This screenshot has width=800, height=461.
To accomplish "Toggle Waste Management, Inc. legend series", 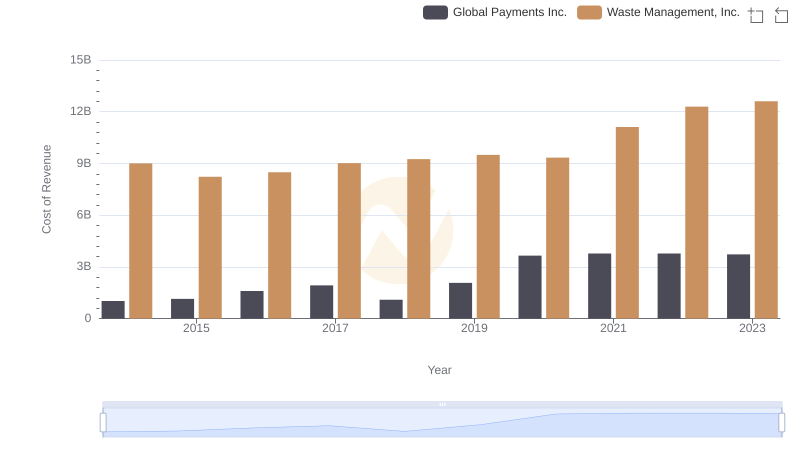I will pyautogui.click(x=658, y=12).
